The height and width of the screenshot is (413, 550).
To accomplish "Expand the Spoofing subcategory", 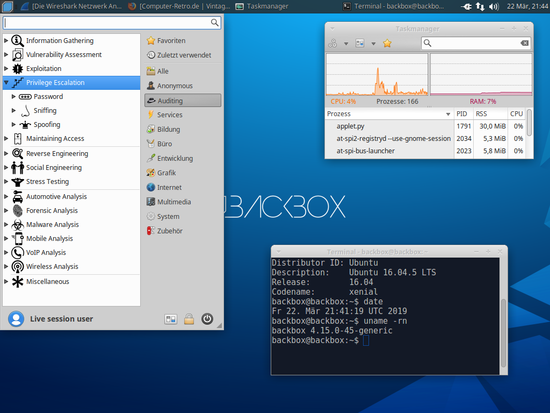I will coord(13,125).
